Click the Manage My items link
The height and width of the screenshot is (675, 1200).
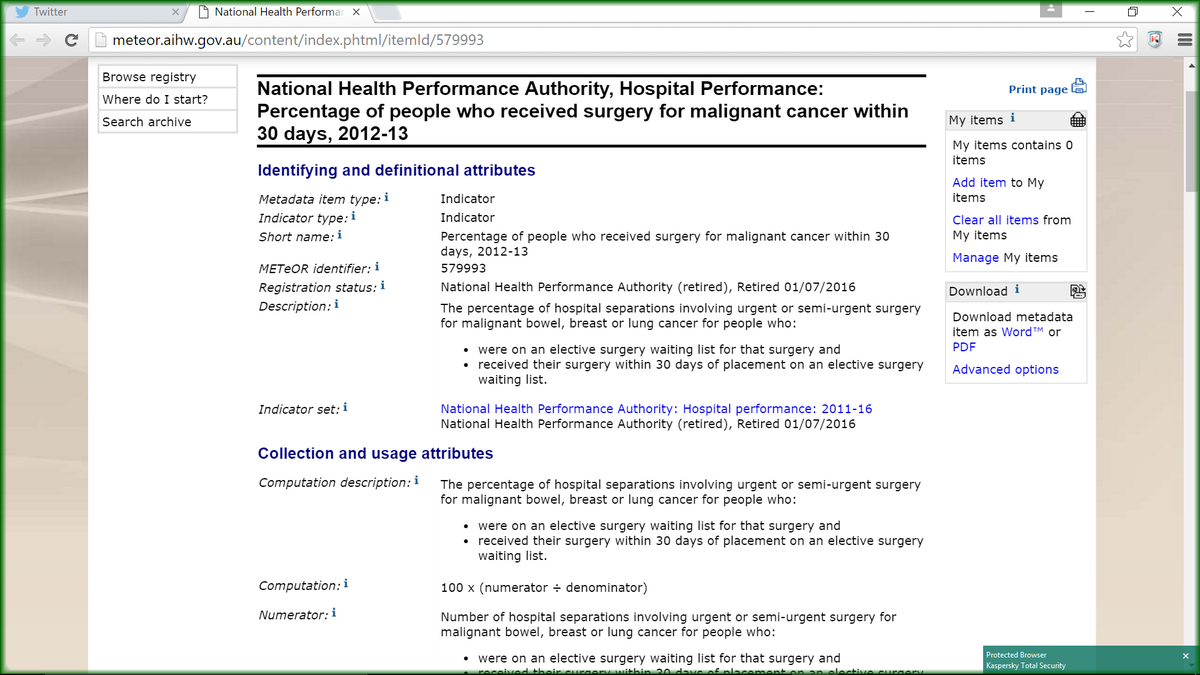click(976, 257)
